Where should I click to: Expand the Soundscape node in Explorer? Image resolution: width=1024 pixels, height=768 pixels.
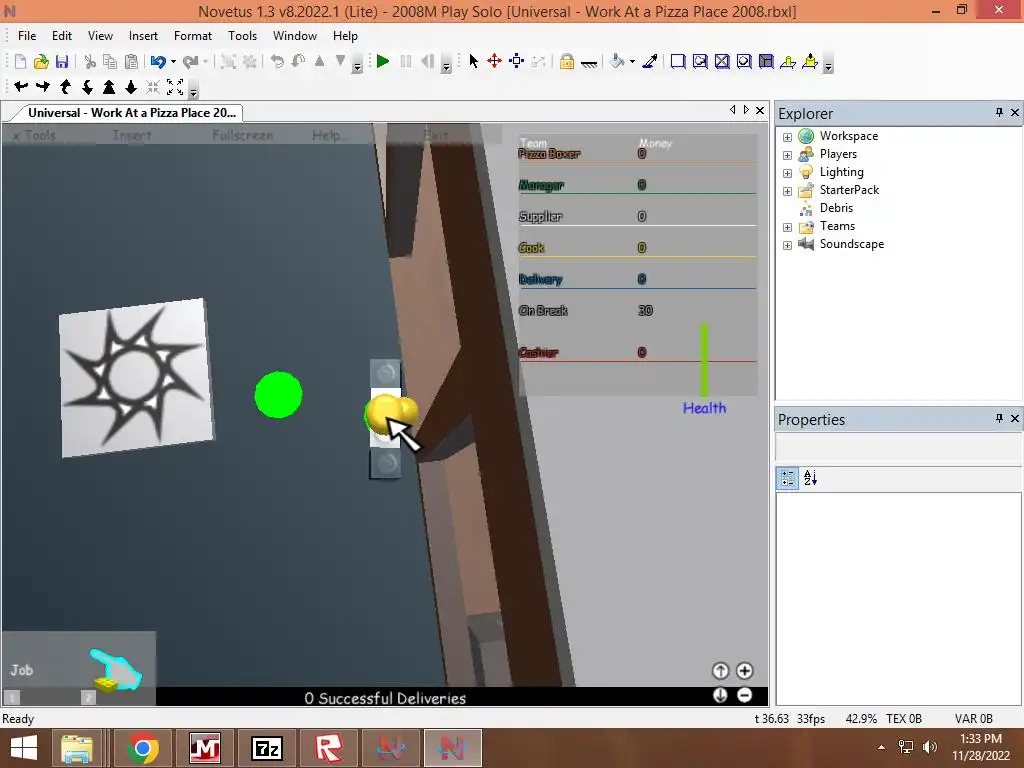787,245
